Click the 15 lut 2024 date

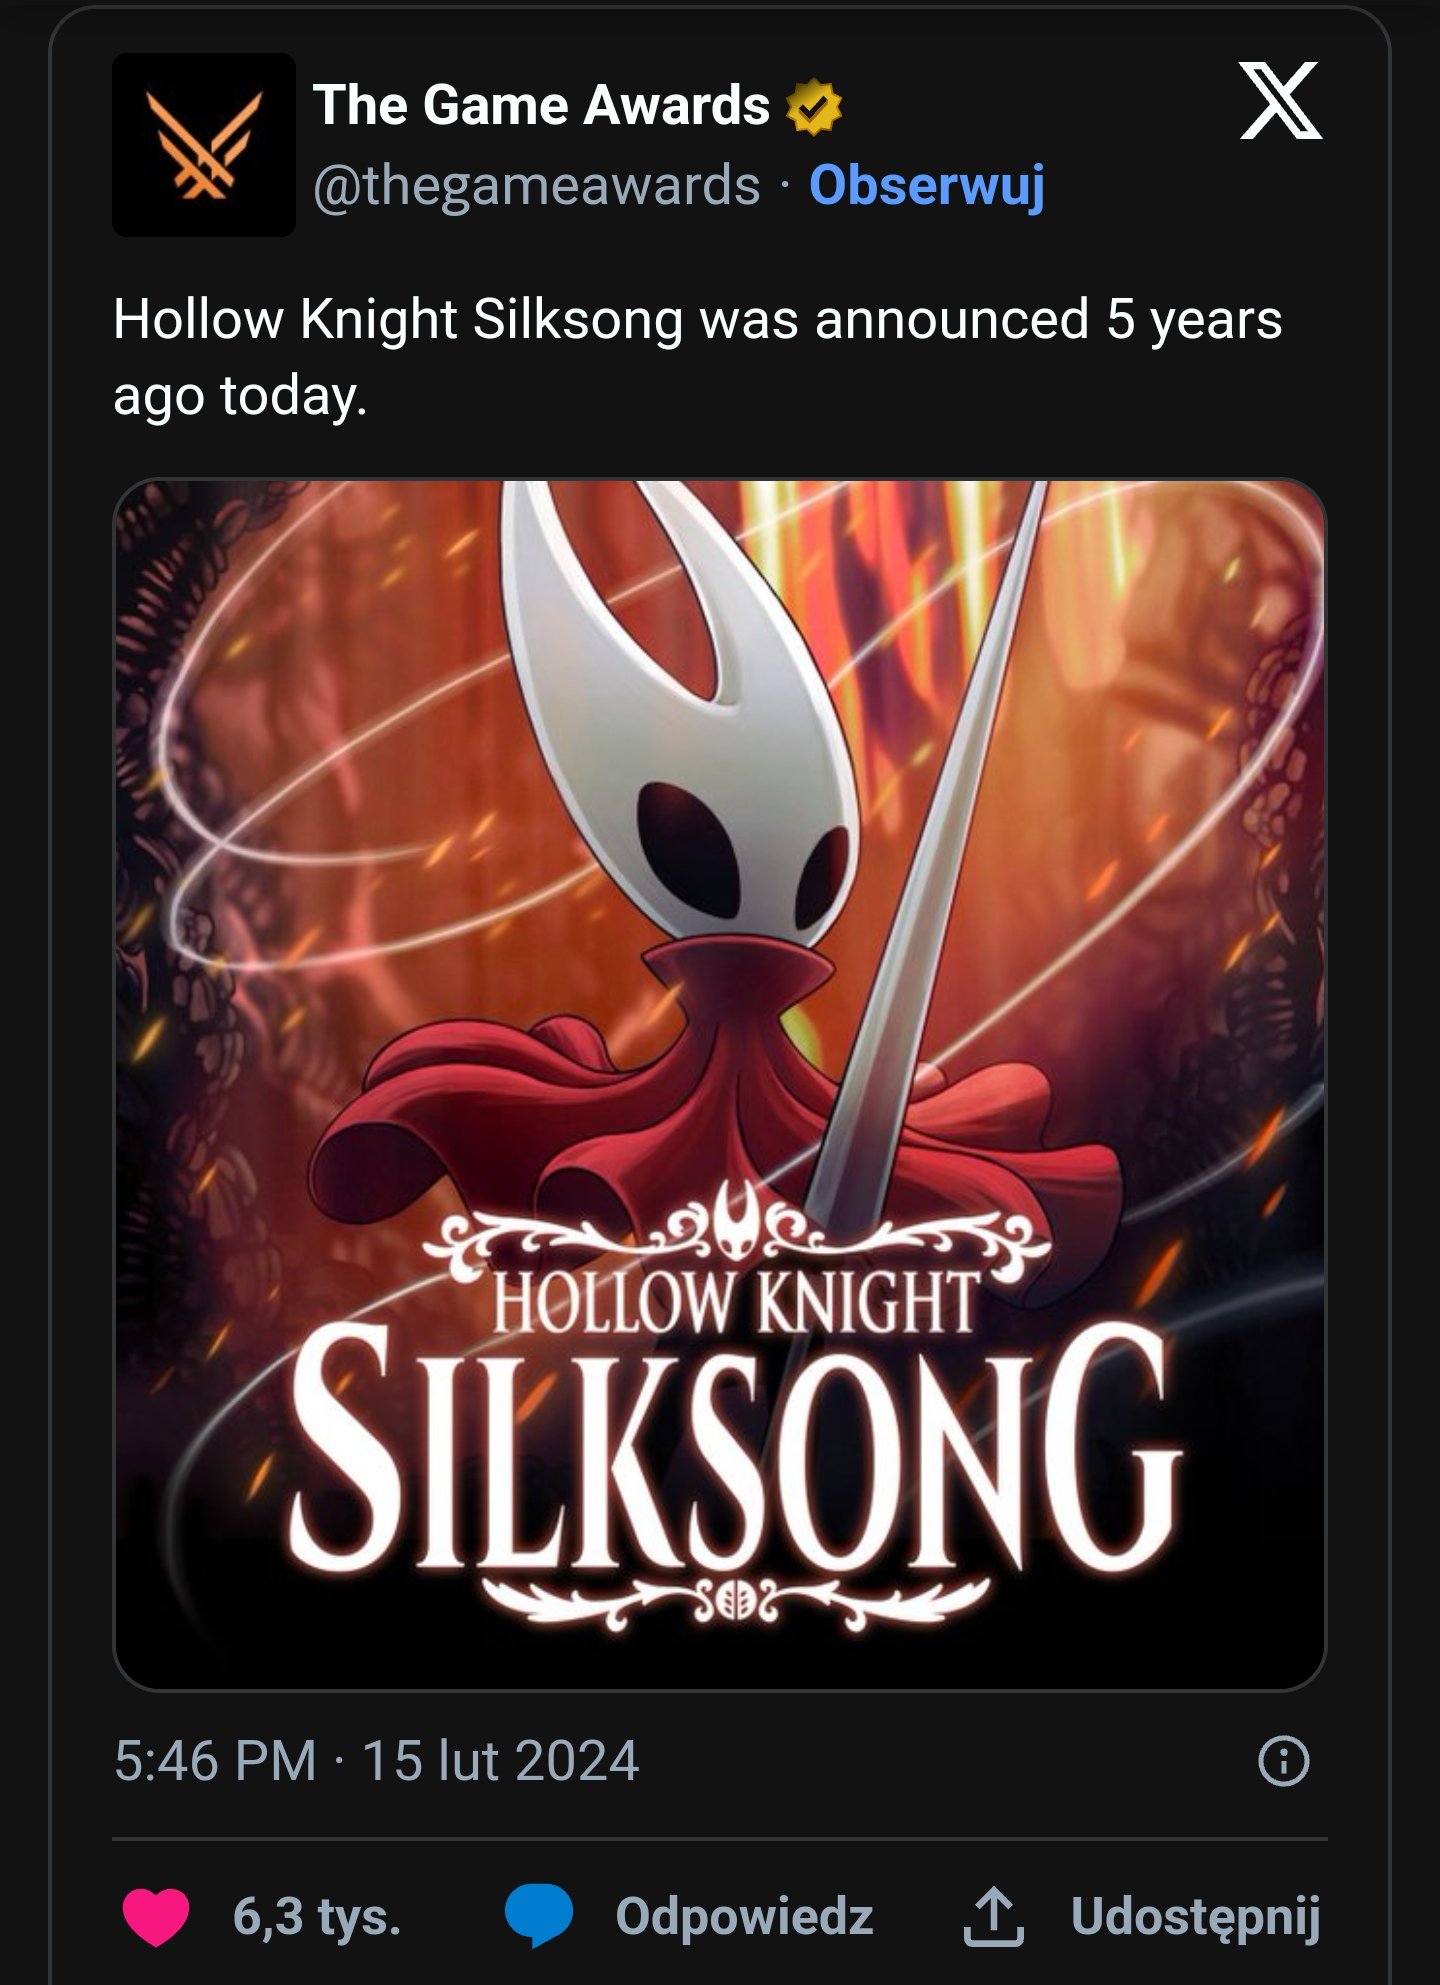[x=500, y=1761]
